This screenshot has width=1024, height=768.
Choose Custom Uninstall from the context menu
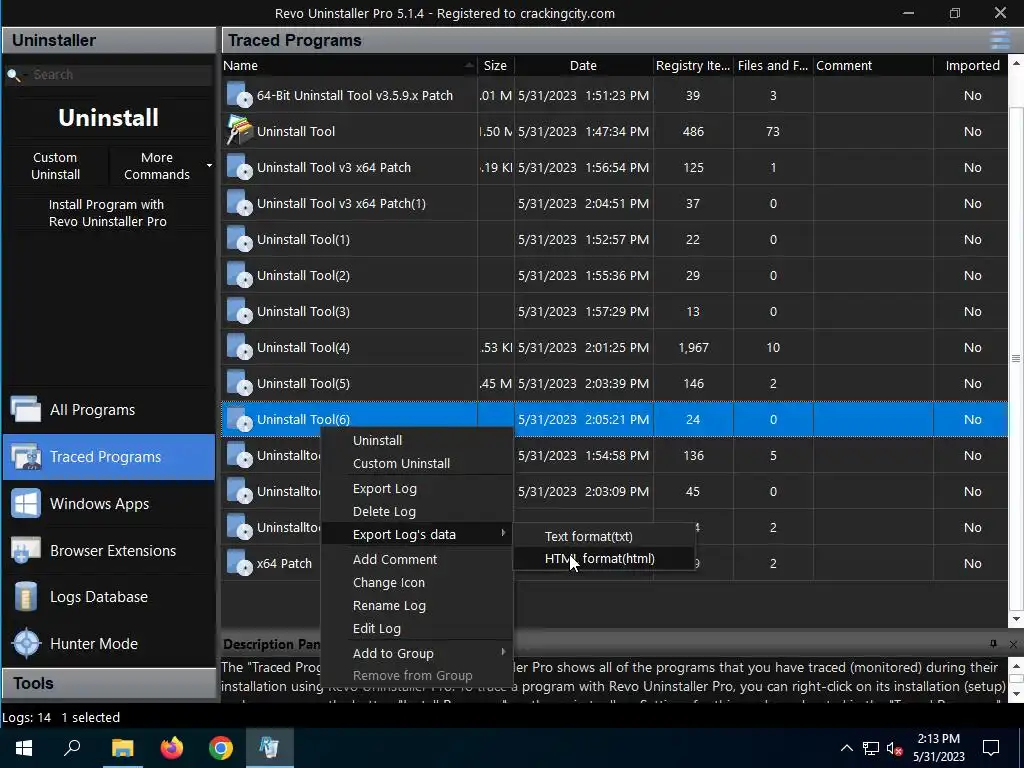[417, 463]
